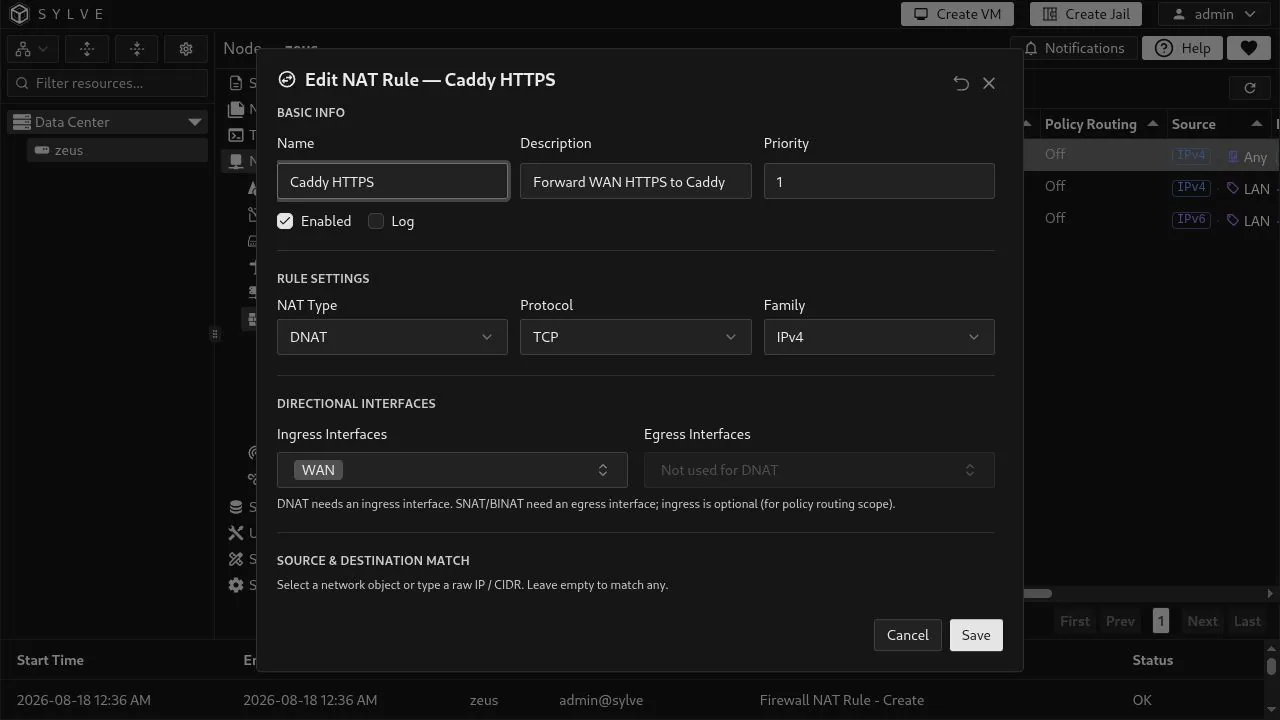Open the tree view mode selector icon
1280x720 pixels.
coord(33,49)
